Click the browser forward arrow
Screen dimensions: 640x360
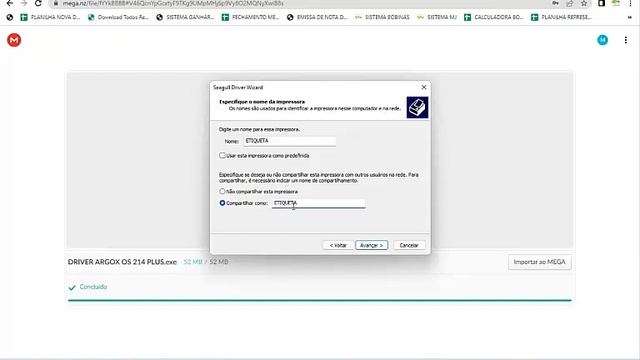pos(24,3)
